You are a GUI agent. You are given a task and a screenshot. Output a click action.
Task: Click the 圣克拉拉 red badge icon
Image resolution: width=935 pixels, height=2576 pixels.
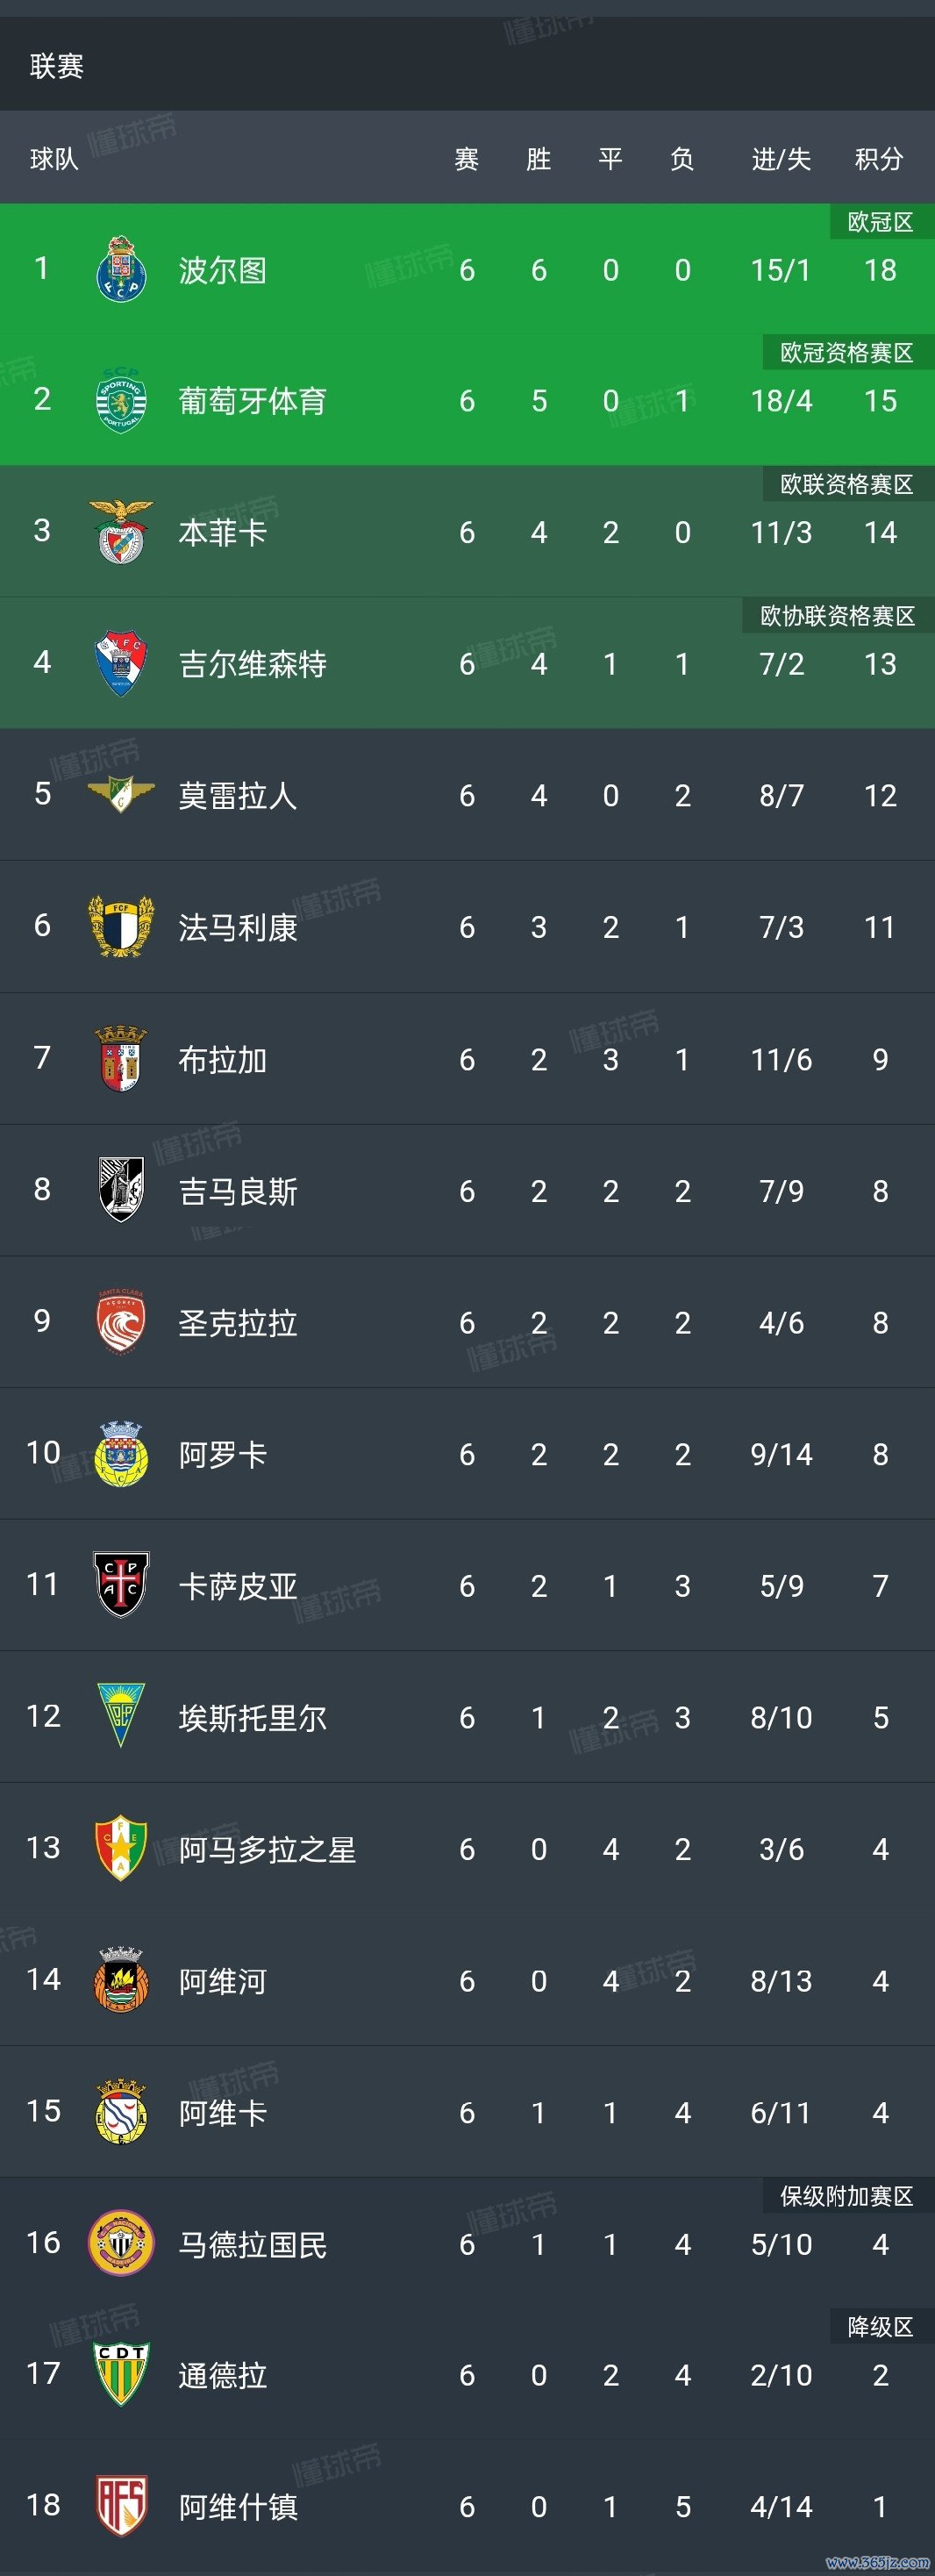point(121,1321)
